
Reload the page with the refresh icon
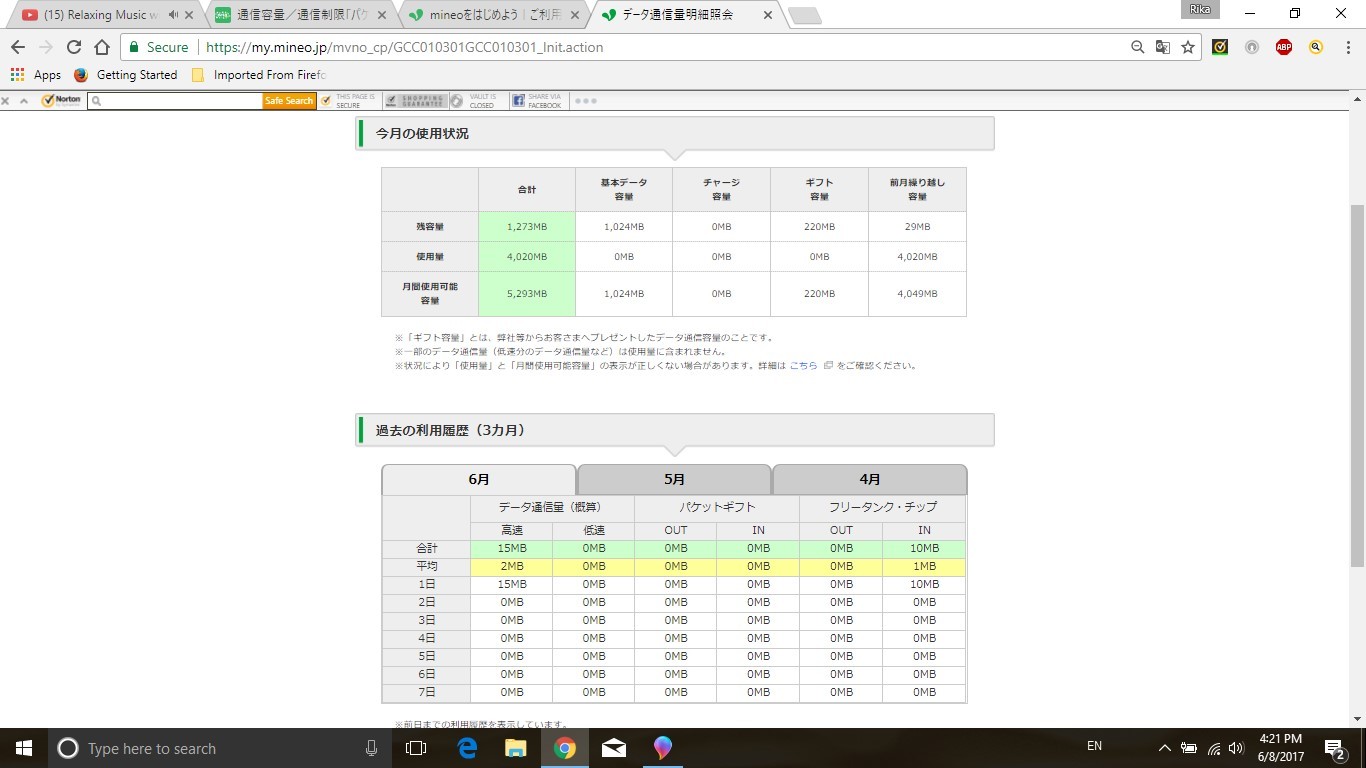(74, 47)
